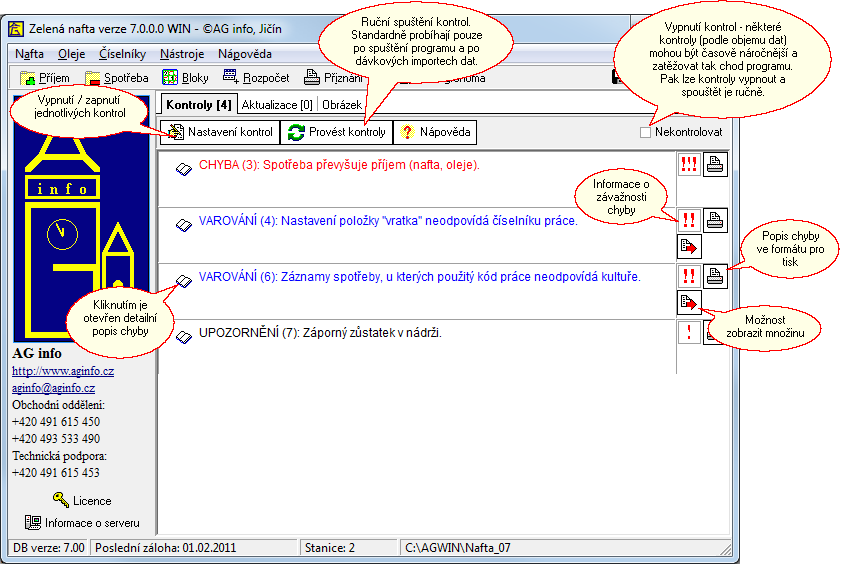Click the Přiznání toolbar button
Image resolution: width=841 pixels, height=564 pixels.
click(334, 78)
